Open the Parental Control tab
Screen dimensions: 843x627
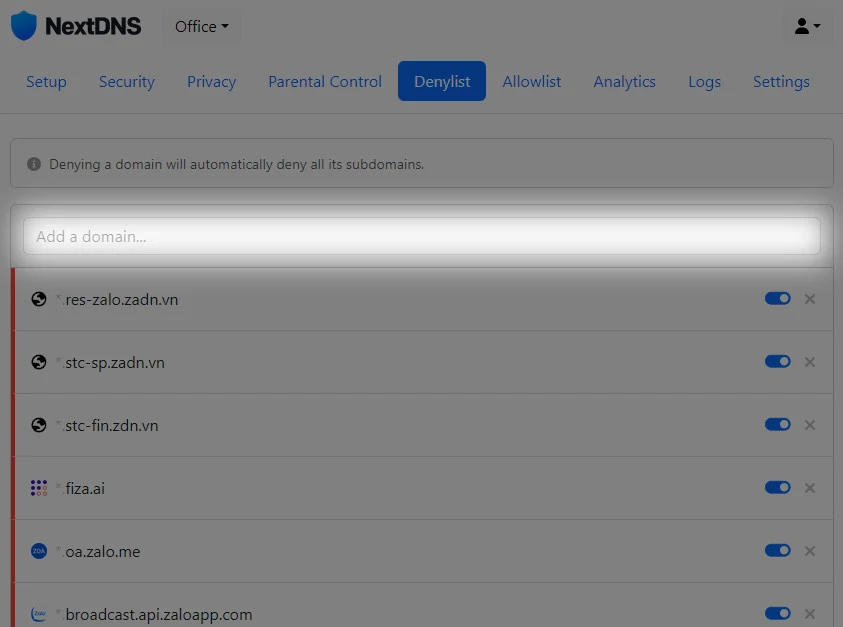(x=325, y=82)
